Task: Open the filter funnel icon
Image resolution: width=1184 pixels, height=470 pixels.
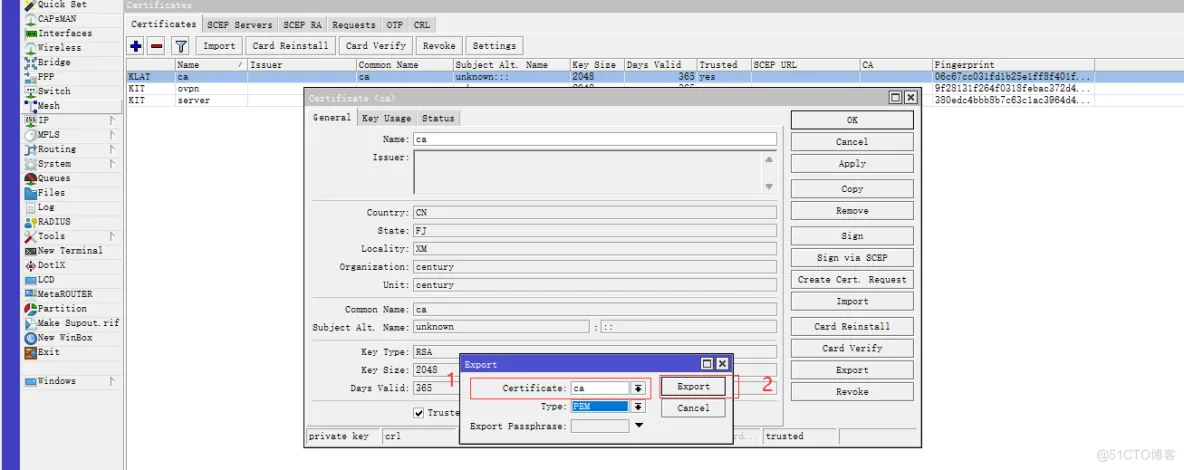Action: (x=180, y=46)
